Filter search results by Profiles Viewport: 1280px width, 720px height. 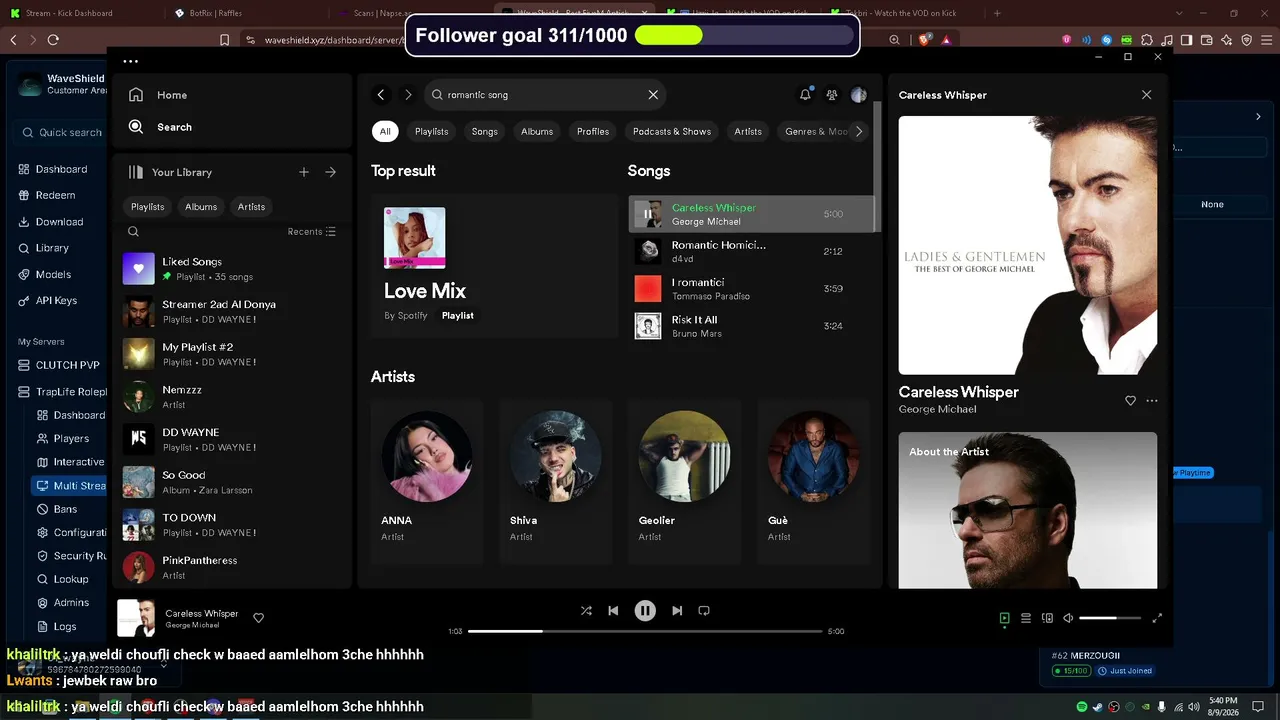click(593, 131)
